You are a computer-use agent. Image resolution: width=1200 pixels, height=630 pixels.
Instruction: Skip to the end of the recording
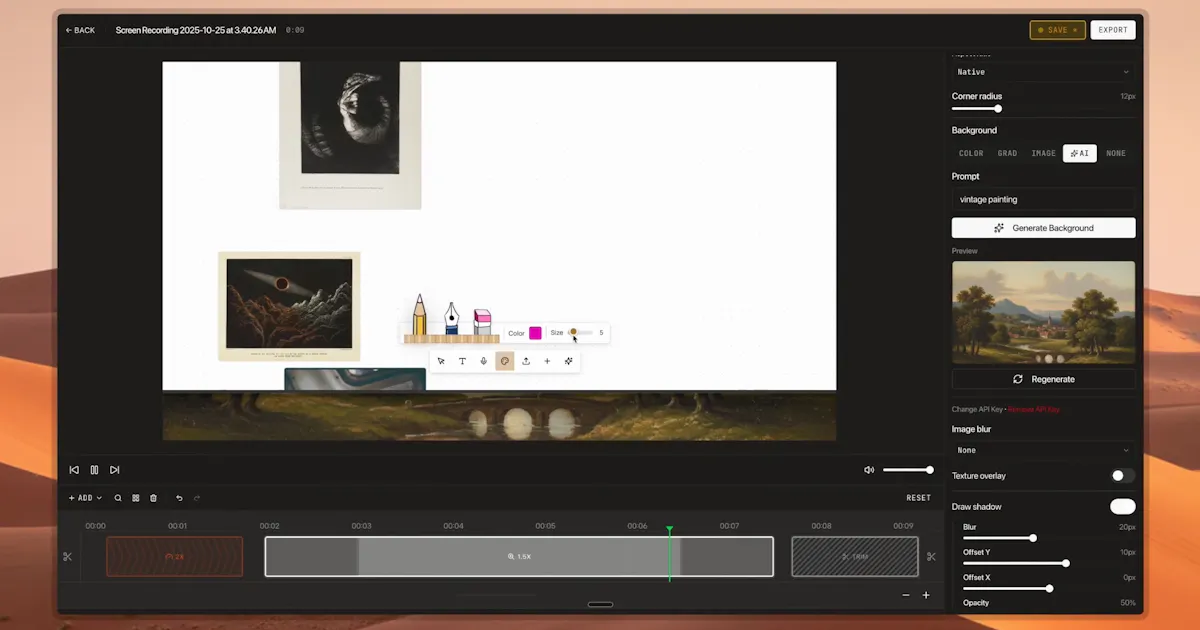(x=115, y=470)
